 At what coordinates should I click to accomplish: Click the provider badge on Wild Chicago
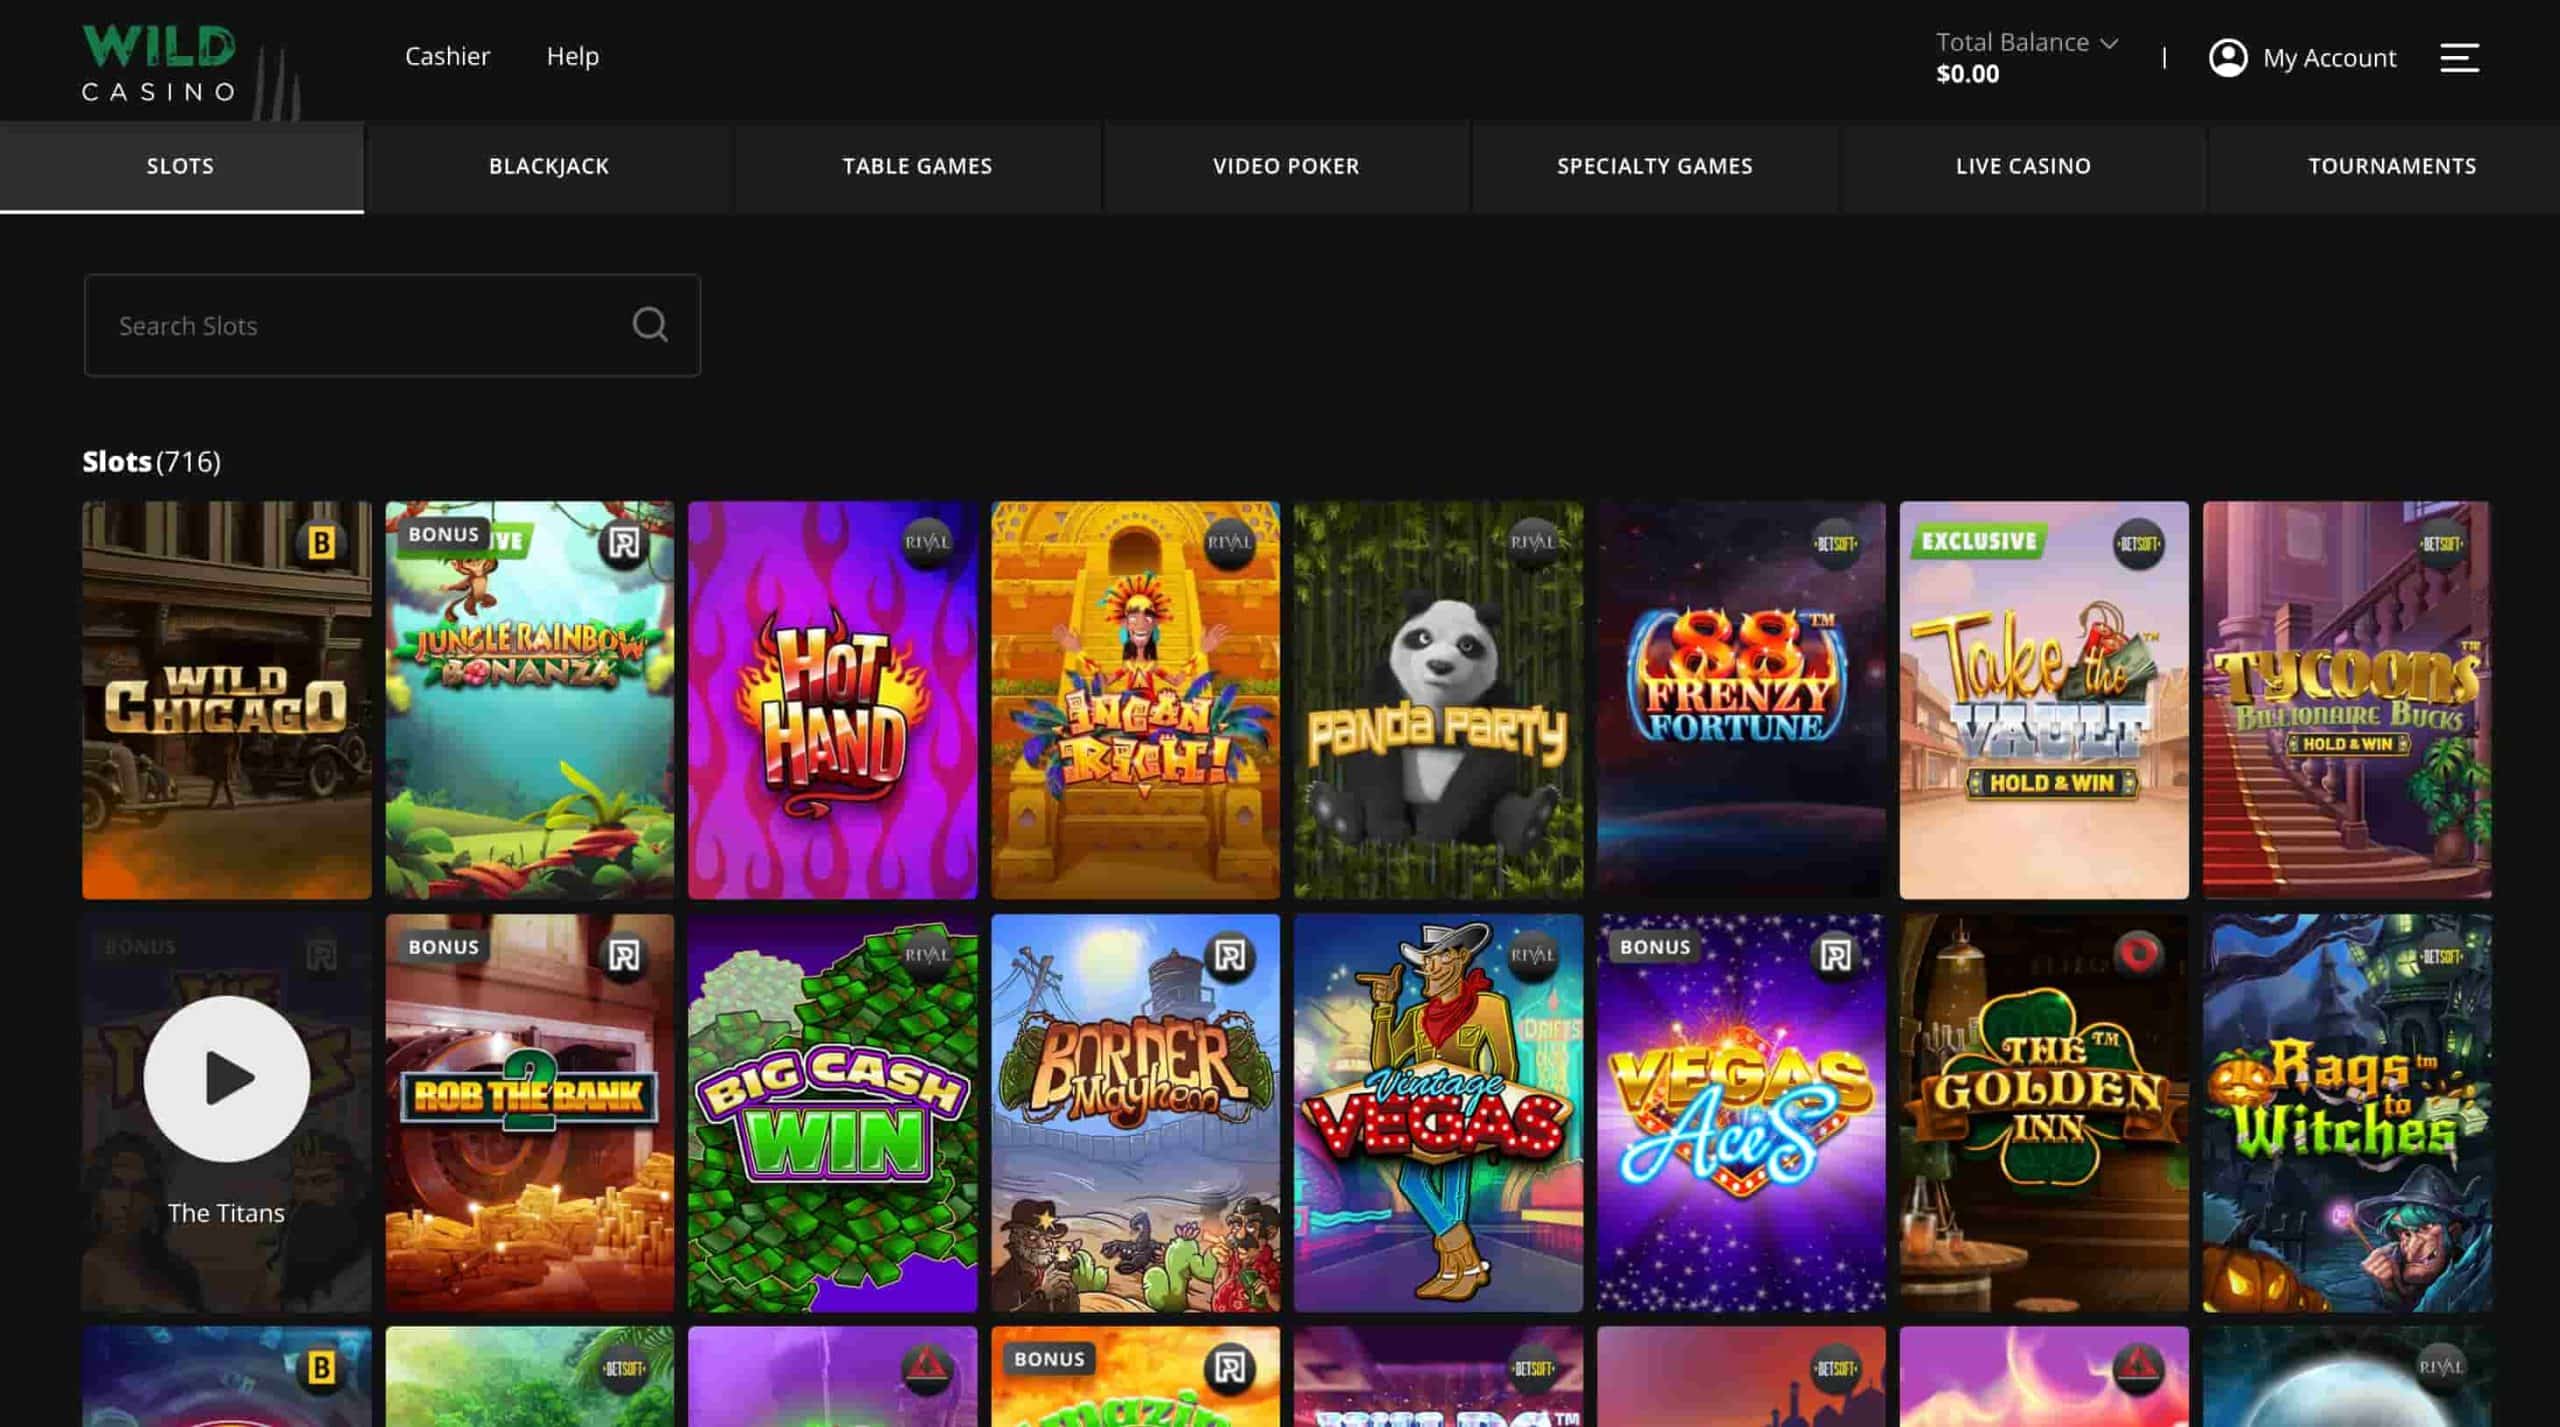[320, 543]
